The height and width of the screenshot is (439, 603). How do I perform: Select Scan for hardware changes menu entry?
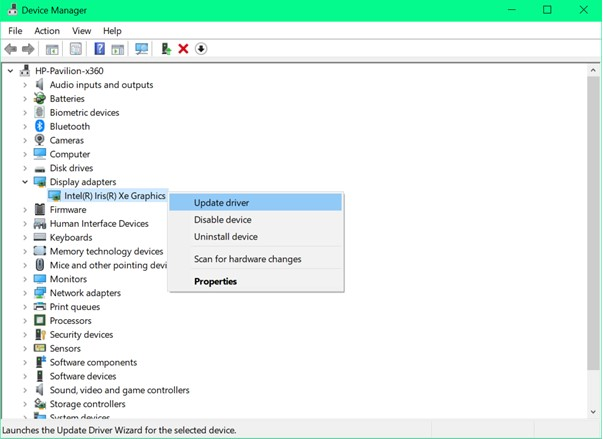click(x=255, y=259)
